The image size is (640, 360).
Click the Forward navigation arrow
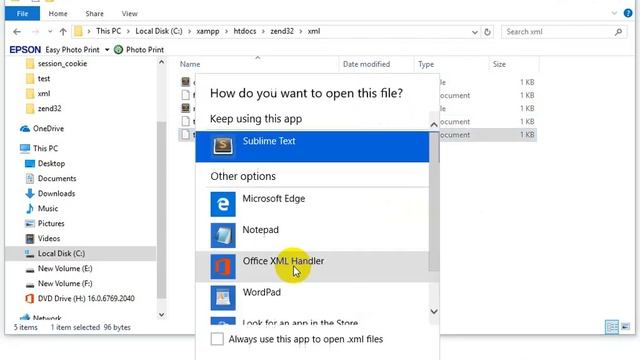35,31
